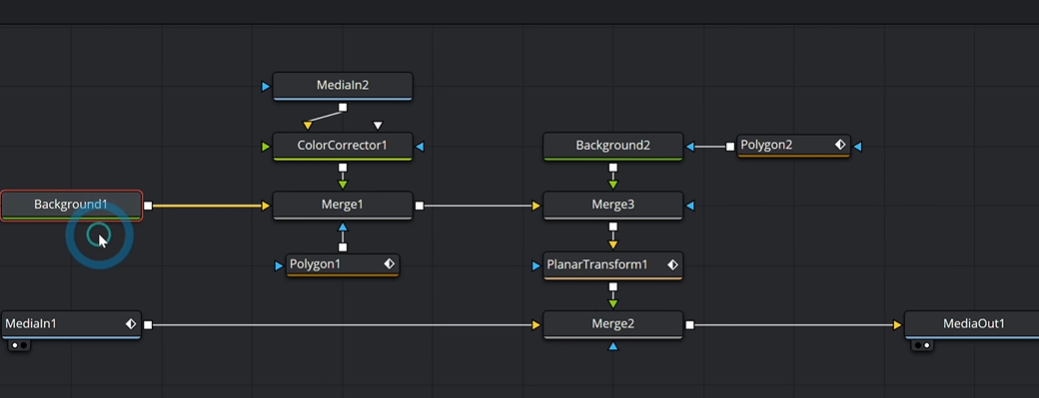
Task: Select the ColorCorrector1 node
Action: point(343,146)
